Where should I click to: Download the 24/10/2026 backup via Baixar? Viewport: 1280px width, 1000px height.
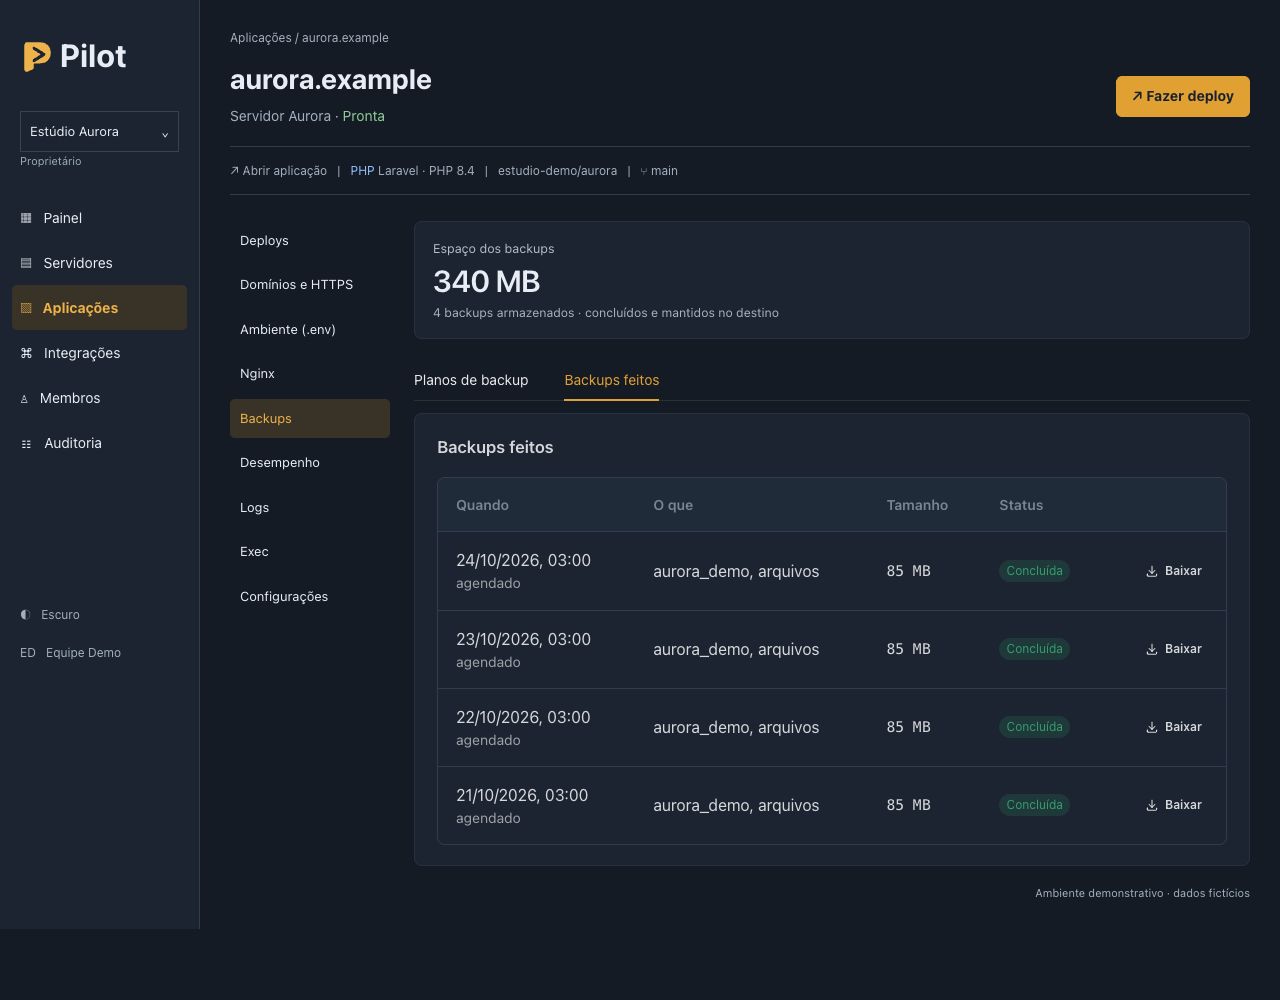click(x=1174, y=571)
